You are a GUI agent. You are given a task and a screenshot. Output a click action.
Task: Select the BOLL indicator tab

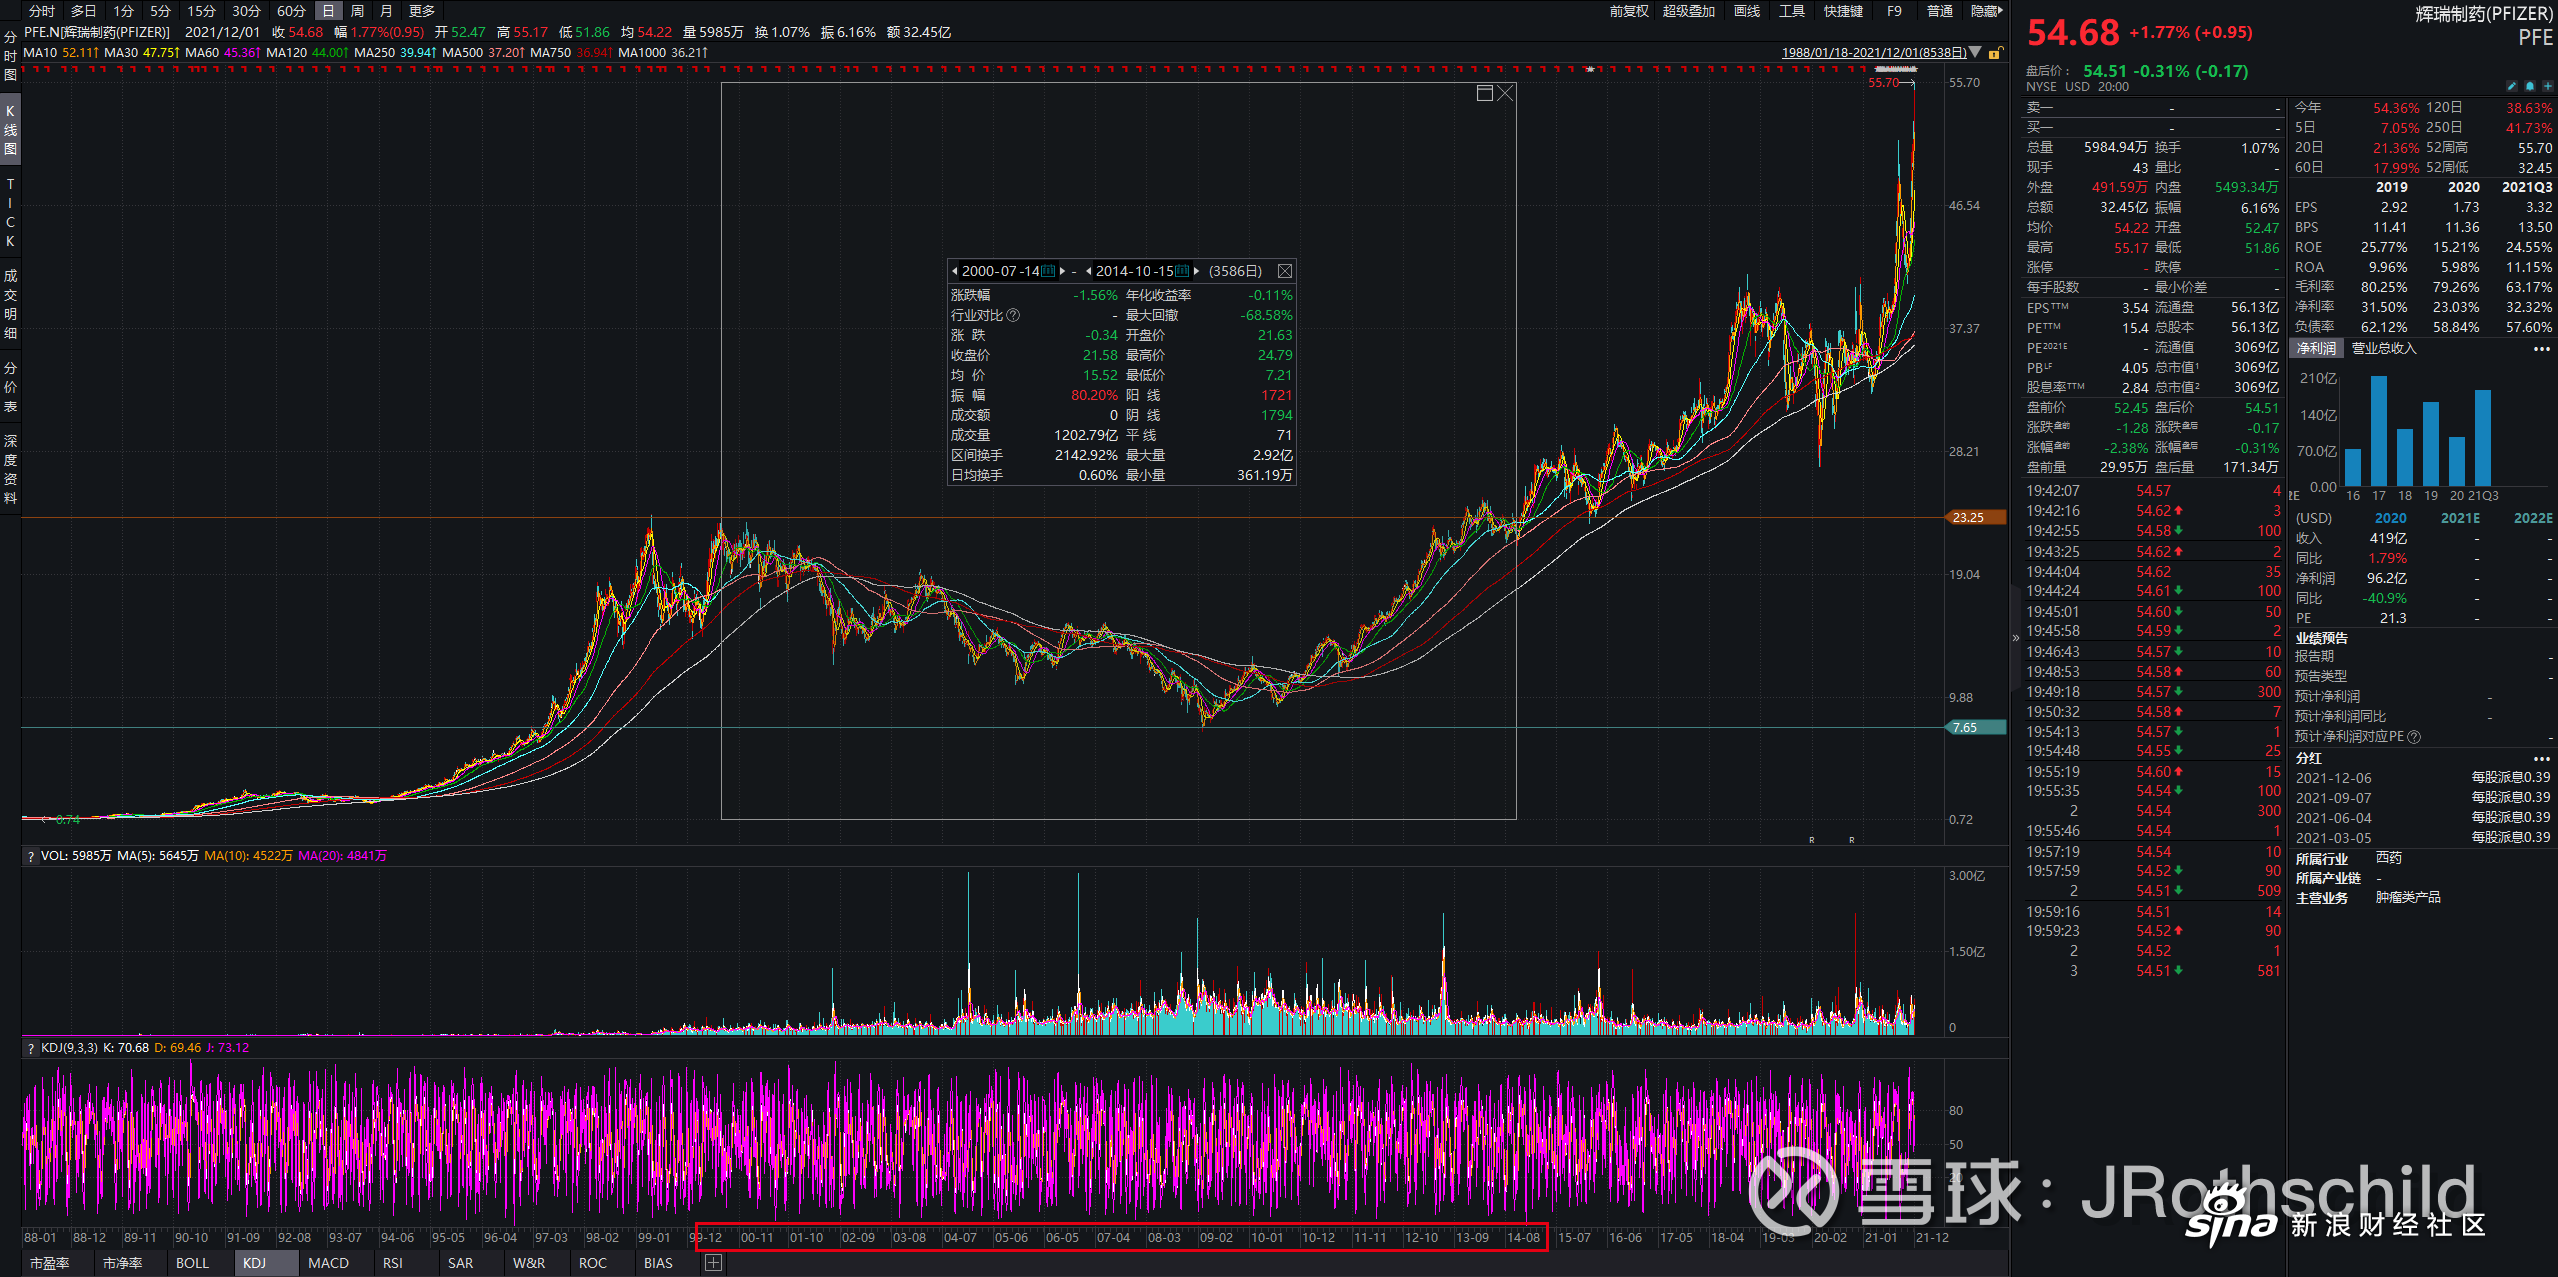pos(192,1263)
